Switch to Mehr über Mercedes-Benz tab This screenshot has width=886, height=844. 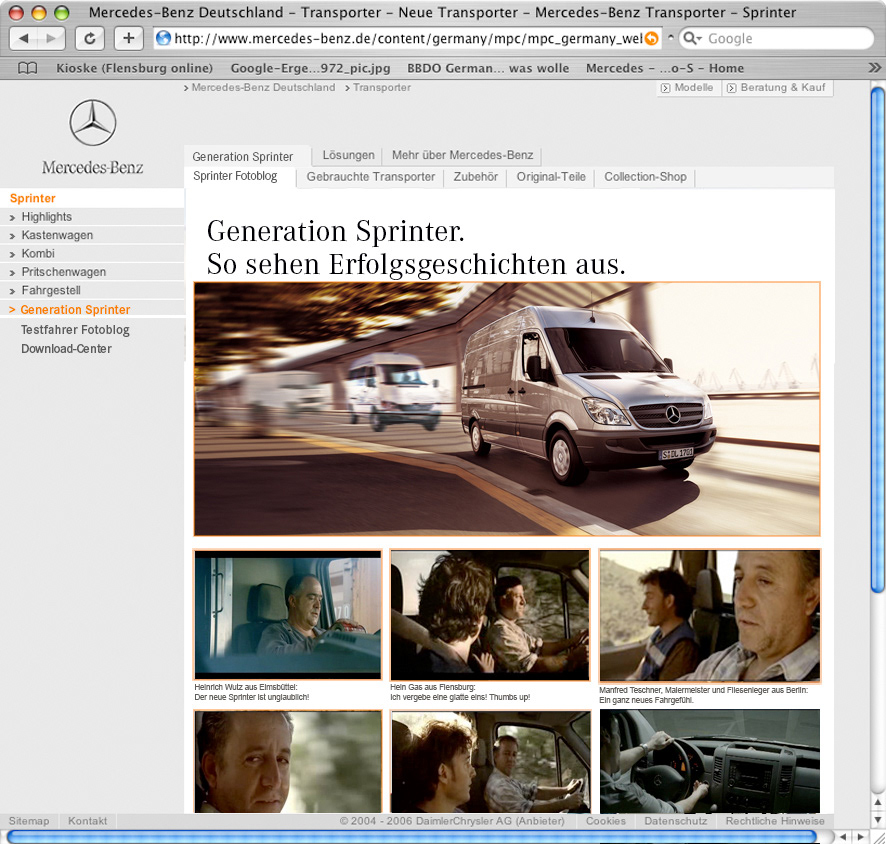pyautogui.click(x=462, y=155)
